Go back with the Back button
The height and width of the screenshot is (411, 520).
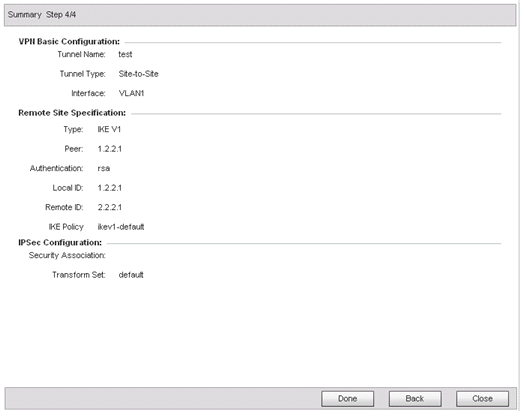(415, 399)
